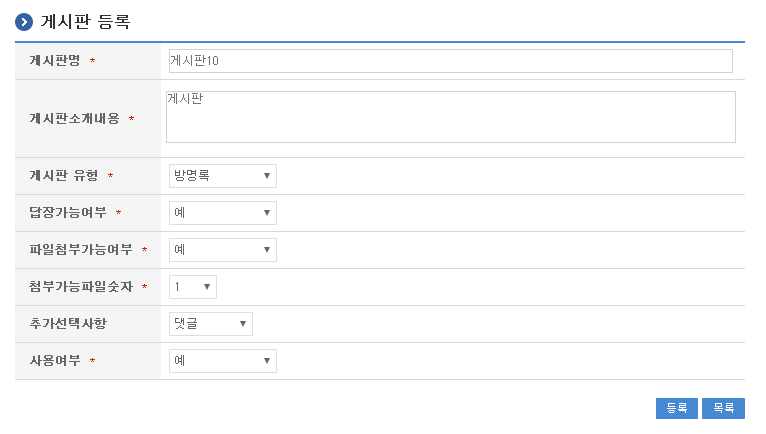Click the 답장가능여부 label
The image size is (766, 434).
tap(68, 213)
